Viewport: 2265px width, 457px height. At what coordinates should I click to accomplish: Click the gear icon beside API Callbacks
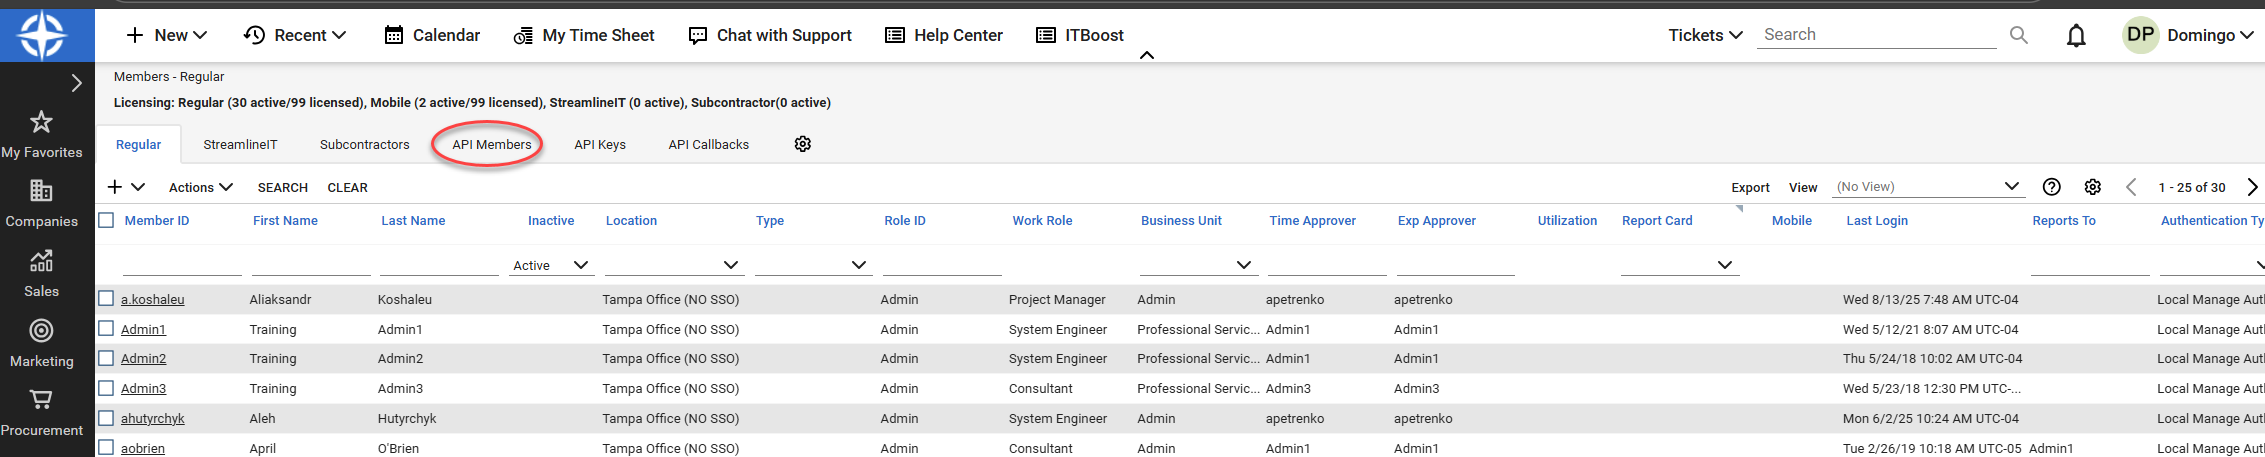[802, 144]
